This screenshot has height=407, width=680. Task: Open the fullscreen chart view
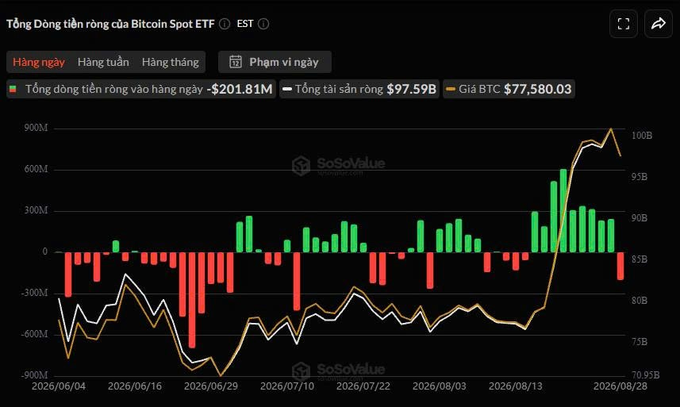pos(623,23)
